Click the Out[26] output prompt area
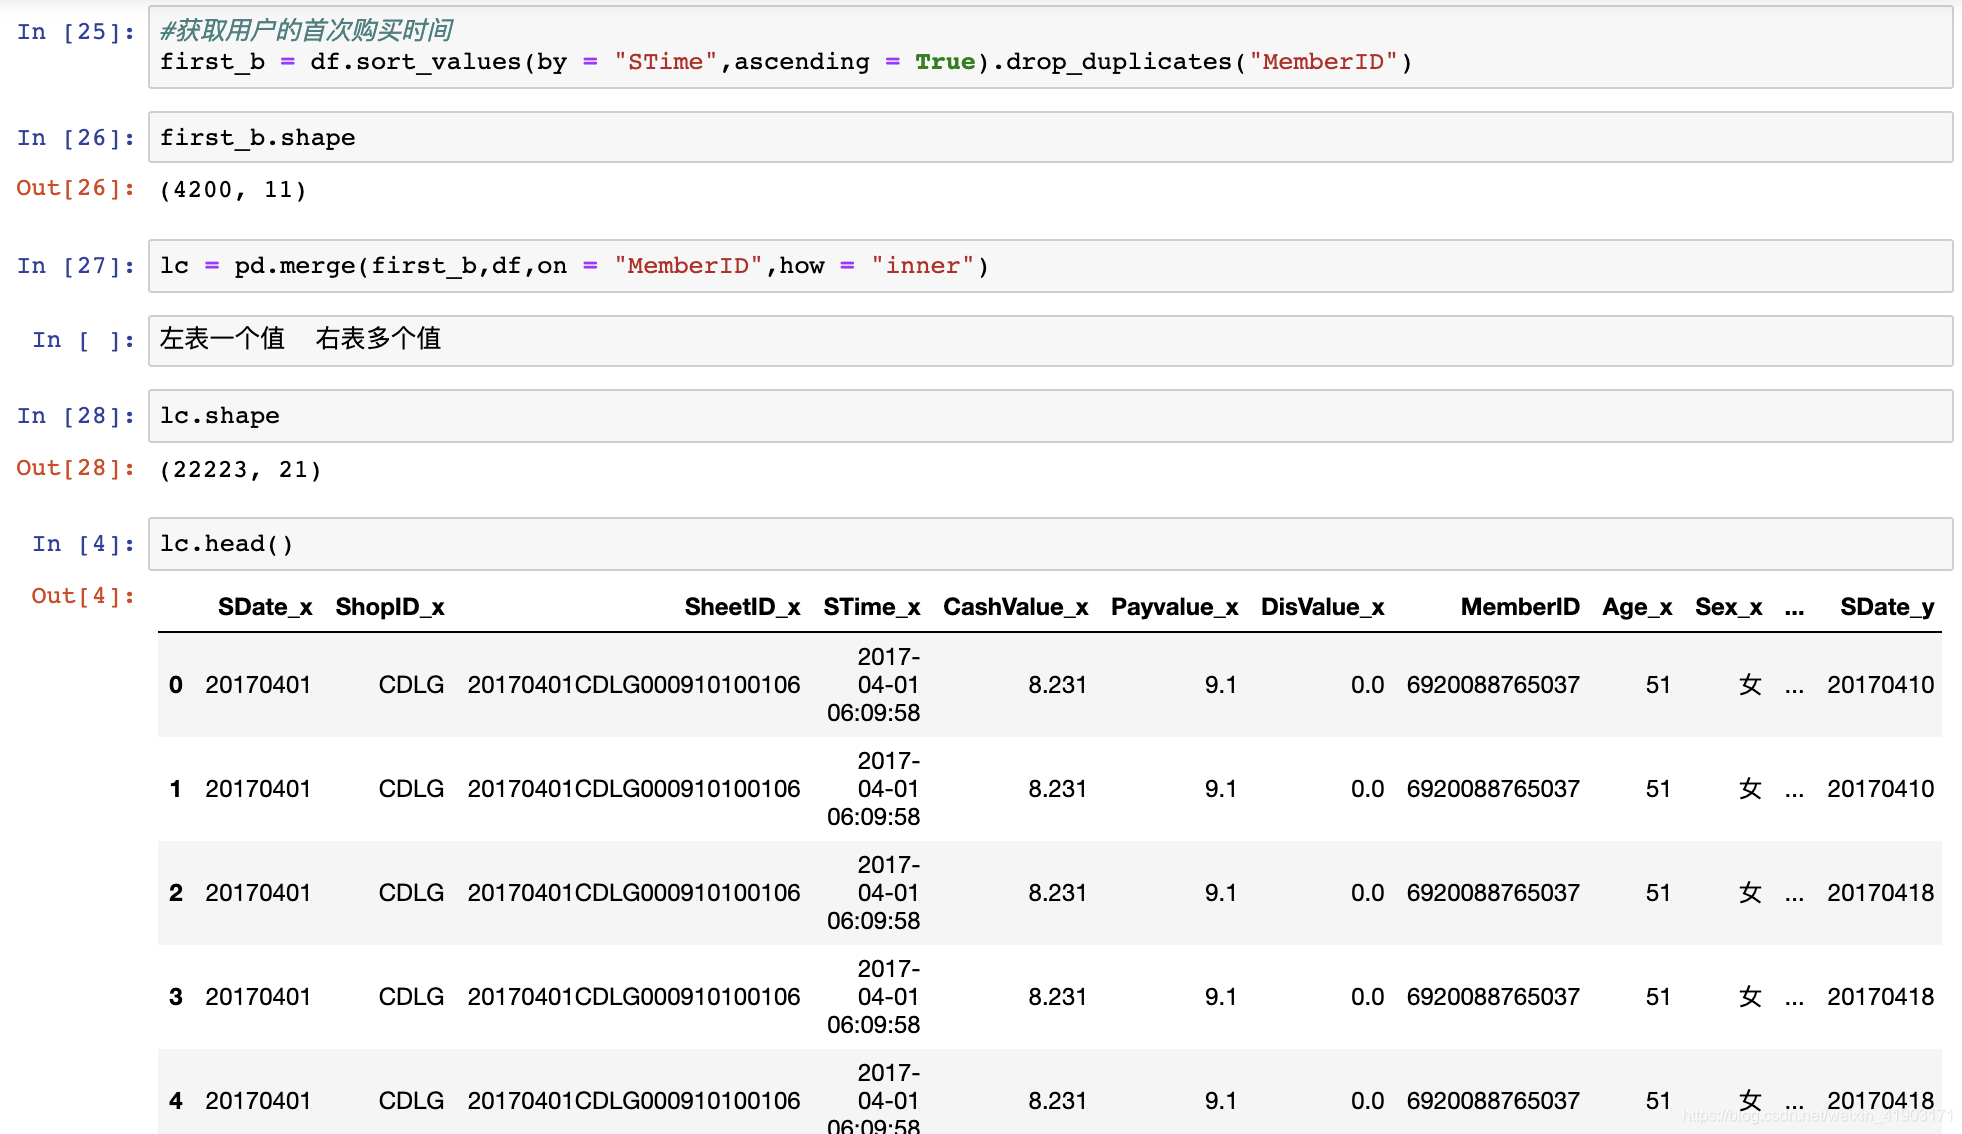This screenshot has width=1962, height=1134. click(76, 188)
